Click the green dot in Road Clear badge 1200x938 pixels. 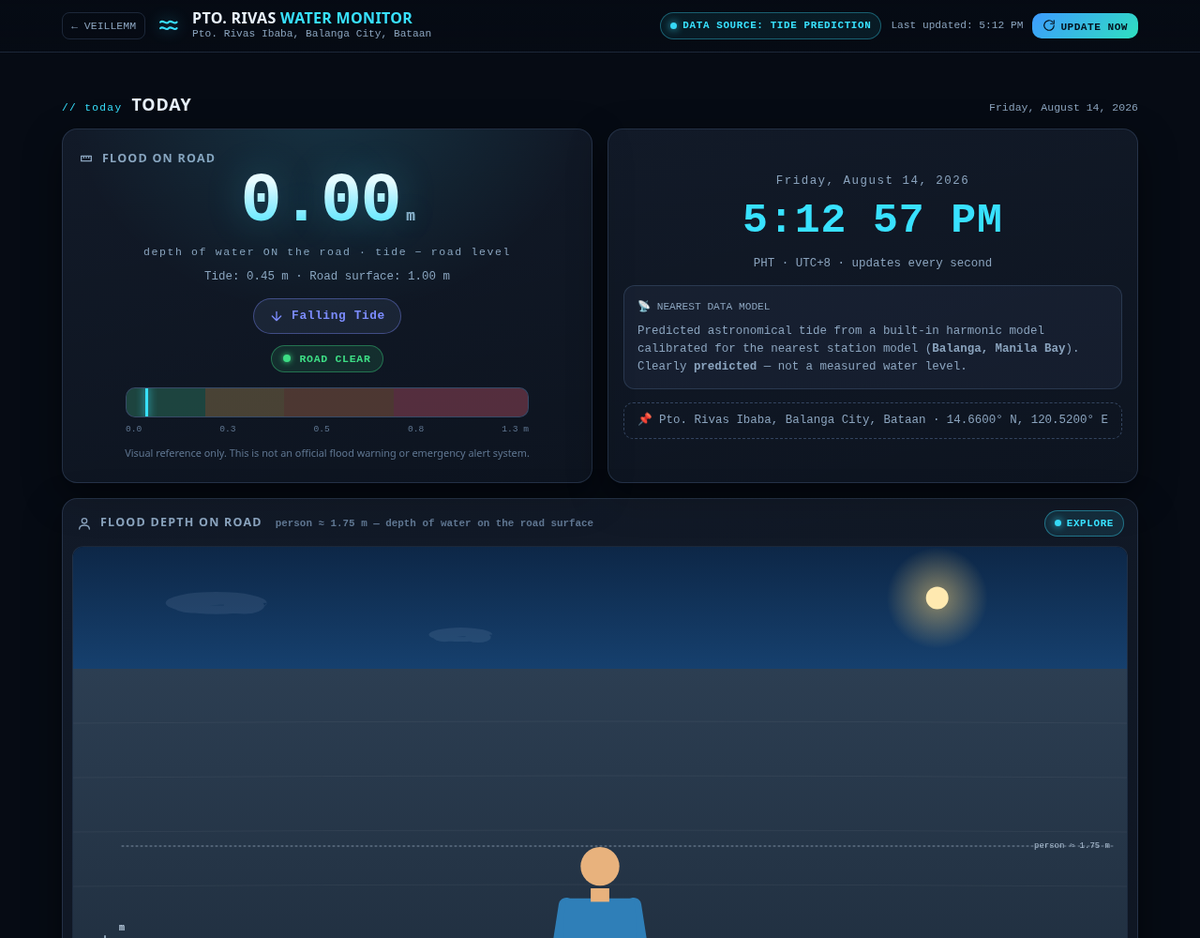[x=287, y=358]
